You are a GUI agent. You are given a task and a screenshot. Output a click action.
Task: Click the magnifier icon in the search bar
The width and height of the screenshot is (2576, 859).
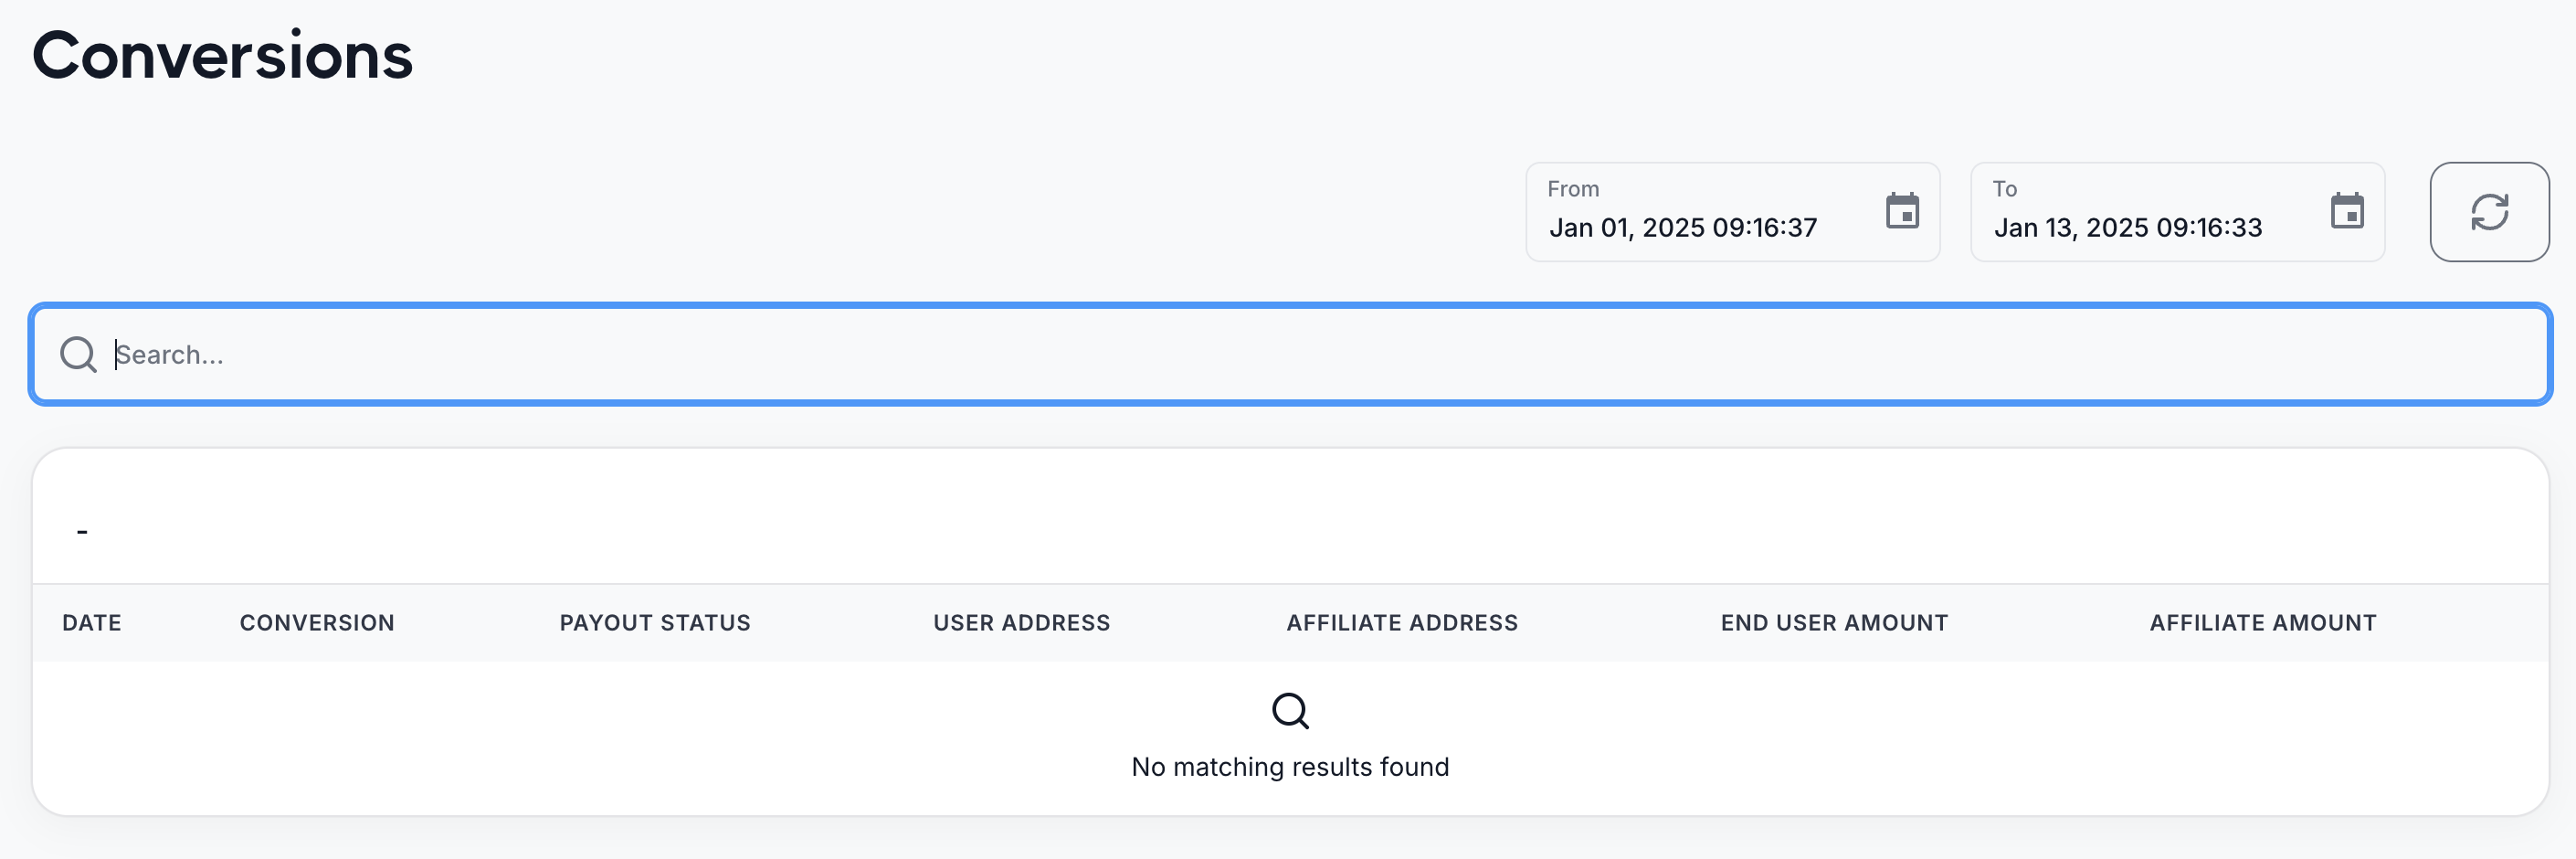[x=78, y=354]
